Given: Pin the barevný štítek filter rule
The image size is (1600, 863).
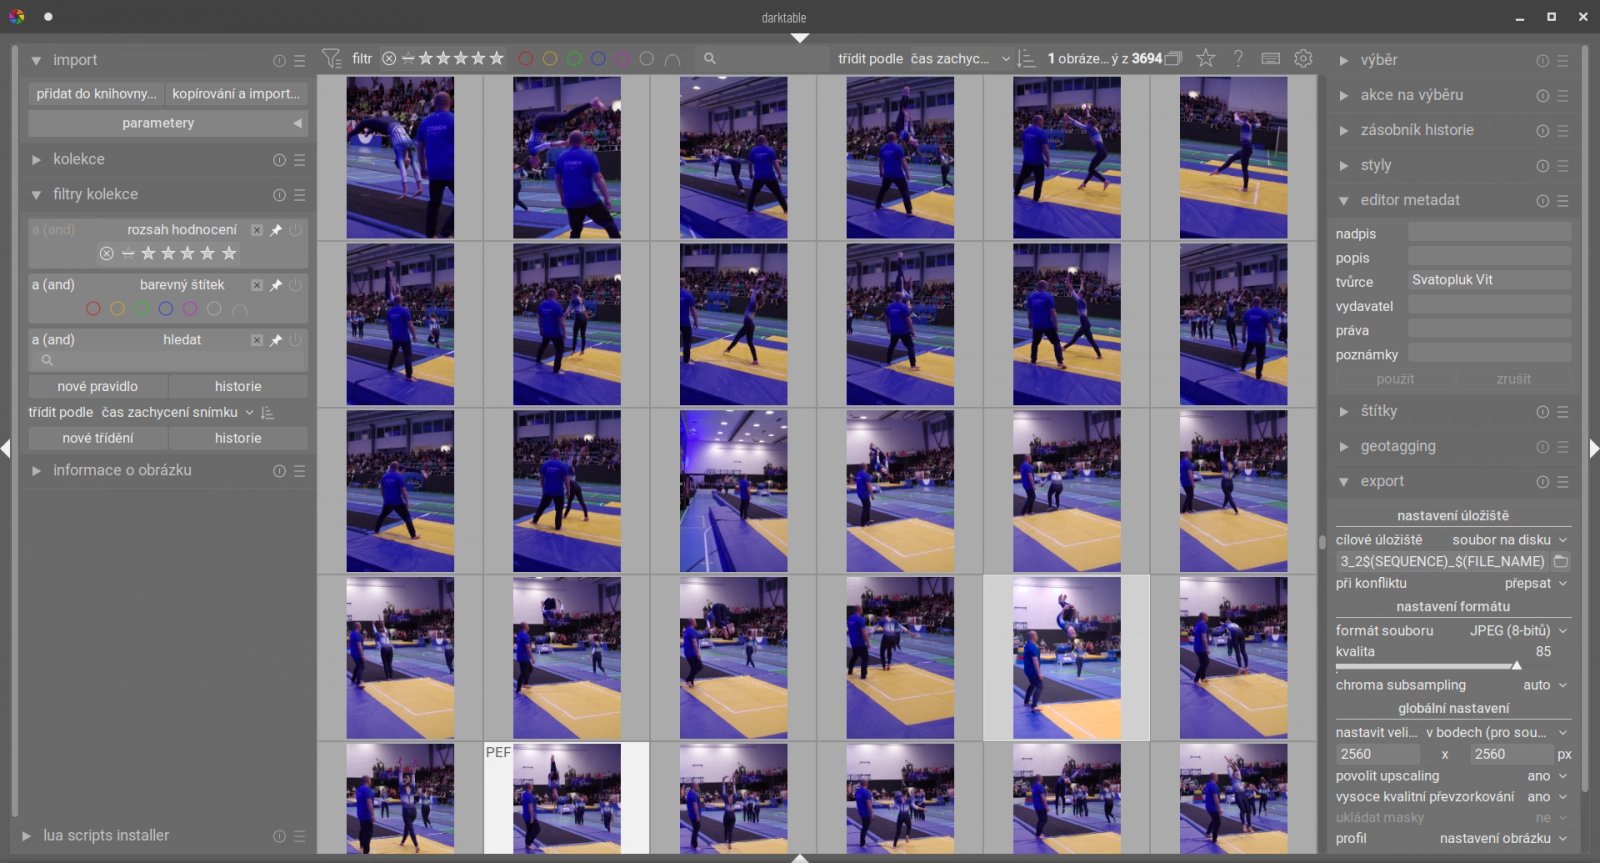Looking at the screenshot, I should point(276,285).
